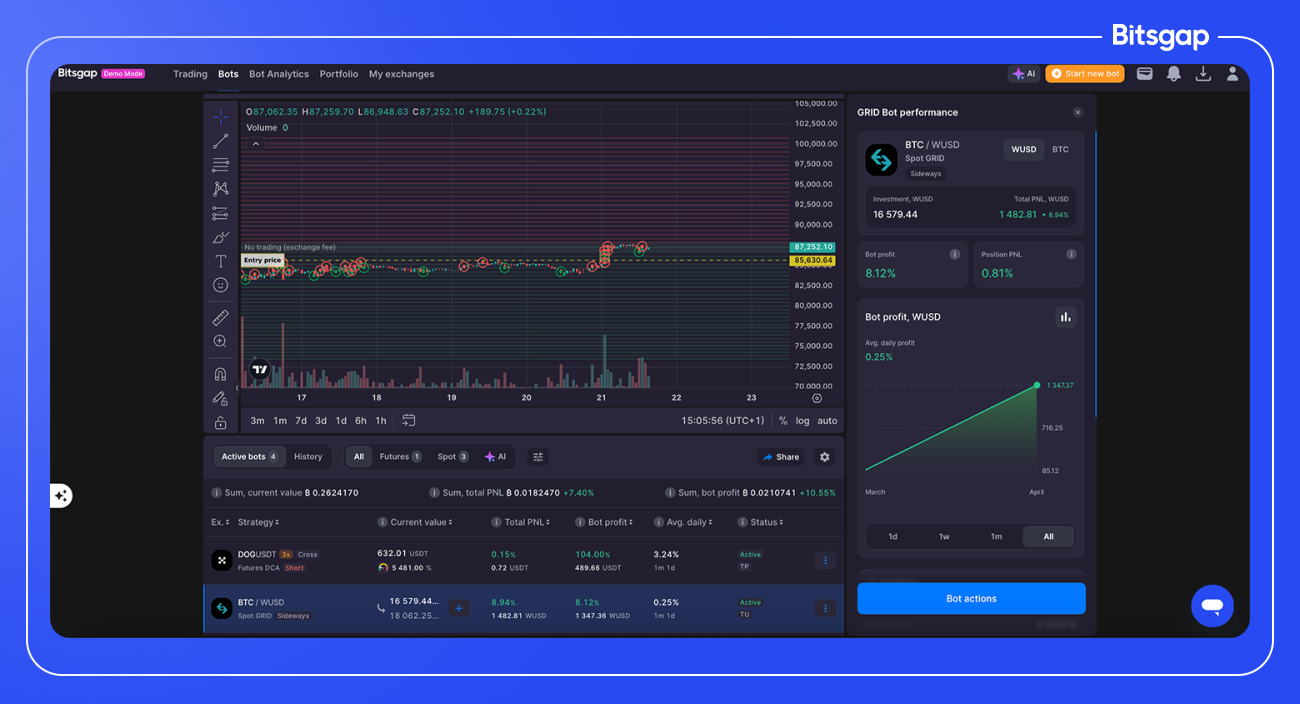1300x704 pixels.
Task: Sort bots by Ex. column
Action: point(220,522)
